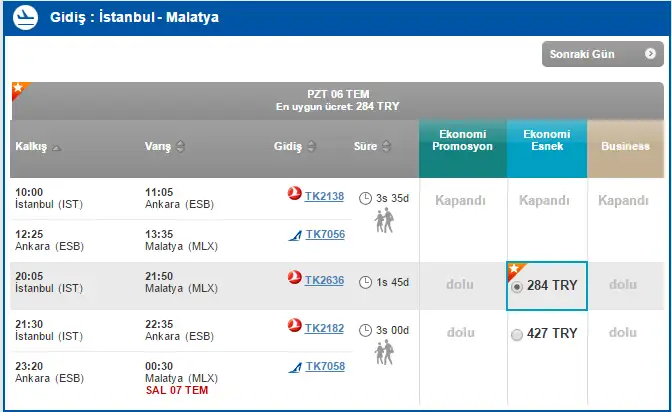The image size is (672, 412).
Task: Sort flights by Kalkış departure time
Action: pyautogui.click(x=57, y=148)
